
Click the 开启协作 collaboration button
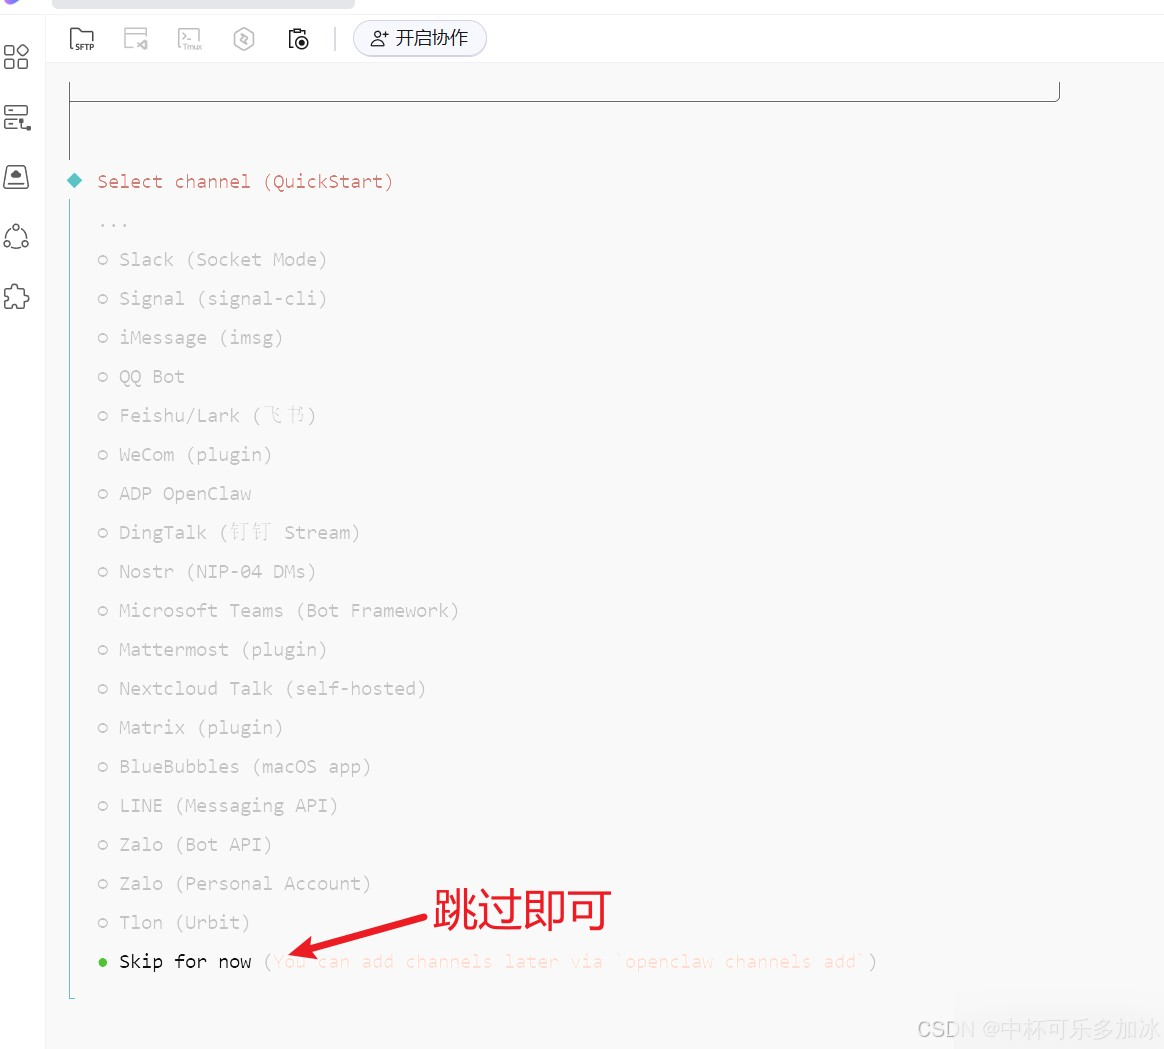(419, 38)
